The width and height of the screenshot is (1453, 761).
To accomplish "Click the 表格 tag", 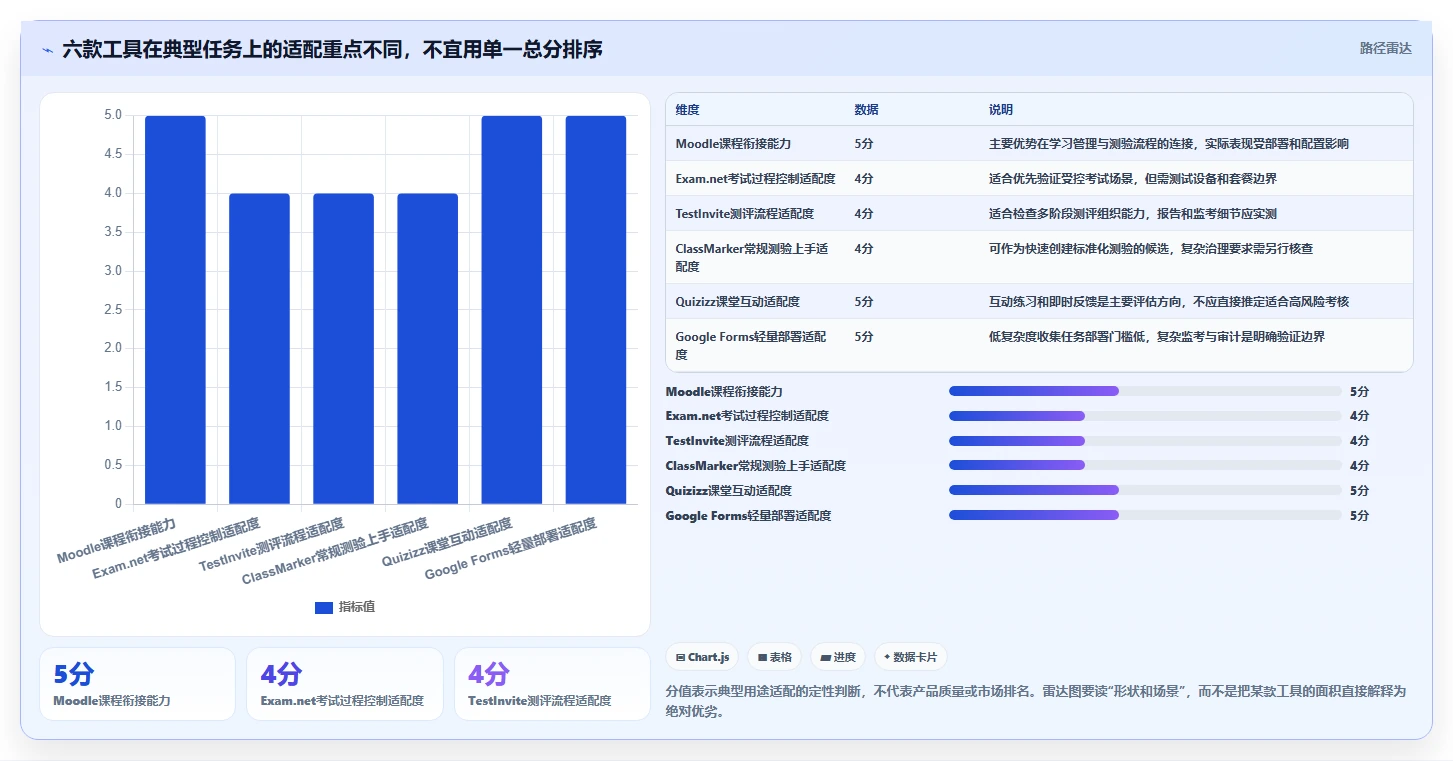I will click(x=775, y=657).
